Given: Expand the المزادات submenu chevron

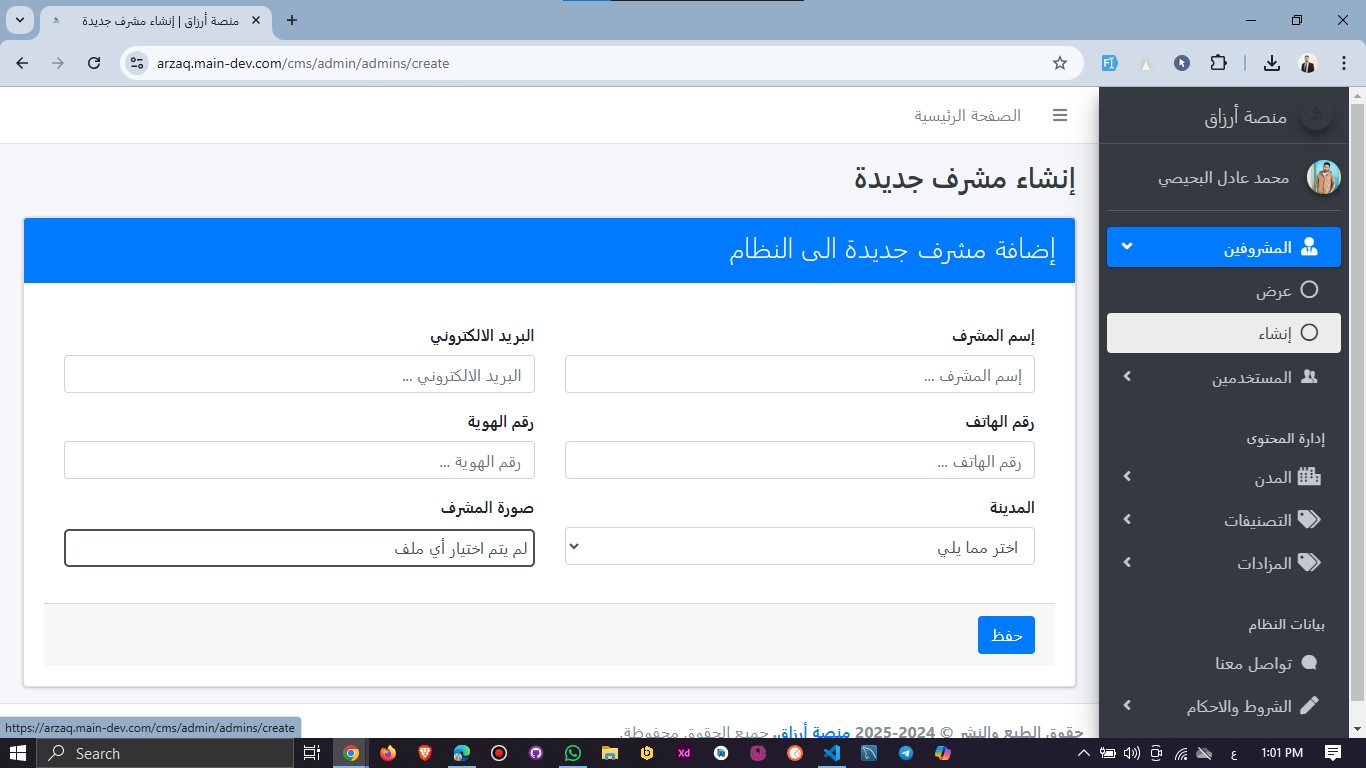Looking at the screenshot, I should [1127, 563].
